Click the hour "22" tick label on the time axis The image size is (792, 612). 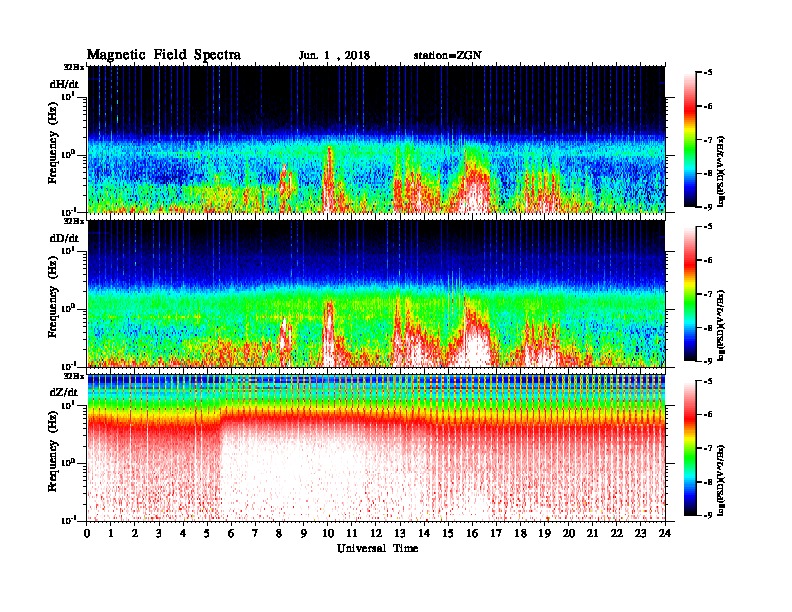617,533
